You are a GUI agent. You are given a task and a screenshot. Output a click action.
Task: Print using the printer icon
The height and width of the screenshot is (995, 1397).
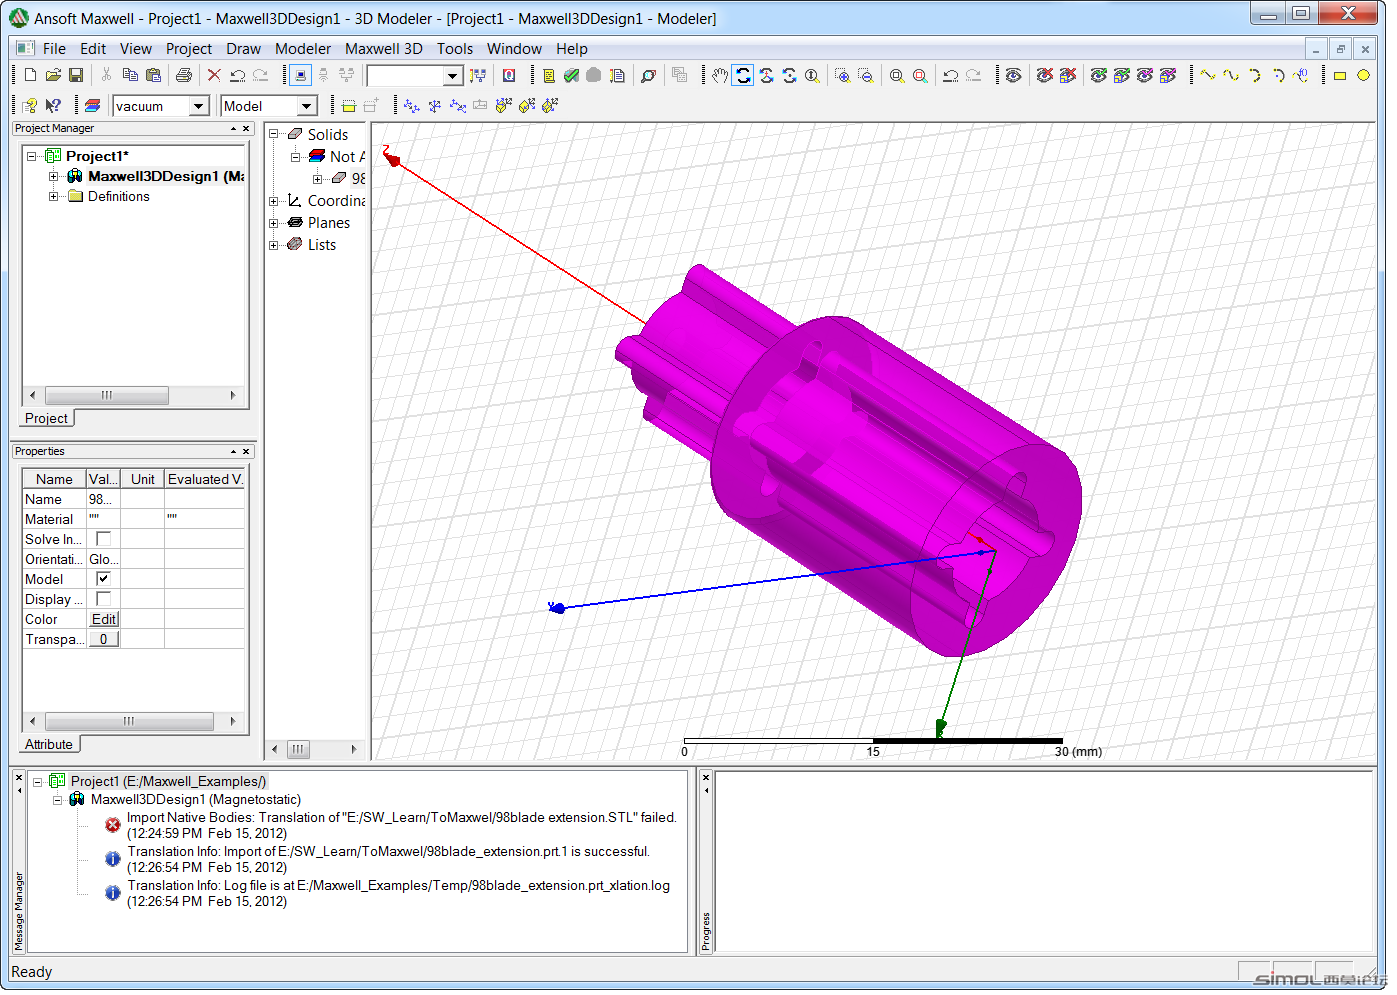point(183,75)
